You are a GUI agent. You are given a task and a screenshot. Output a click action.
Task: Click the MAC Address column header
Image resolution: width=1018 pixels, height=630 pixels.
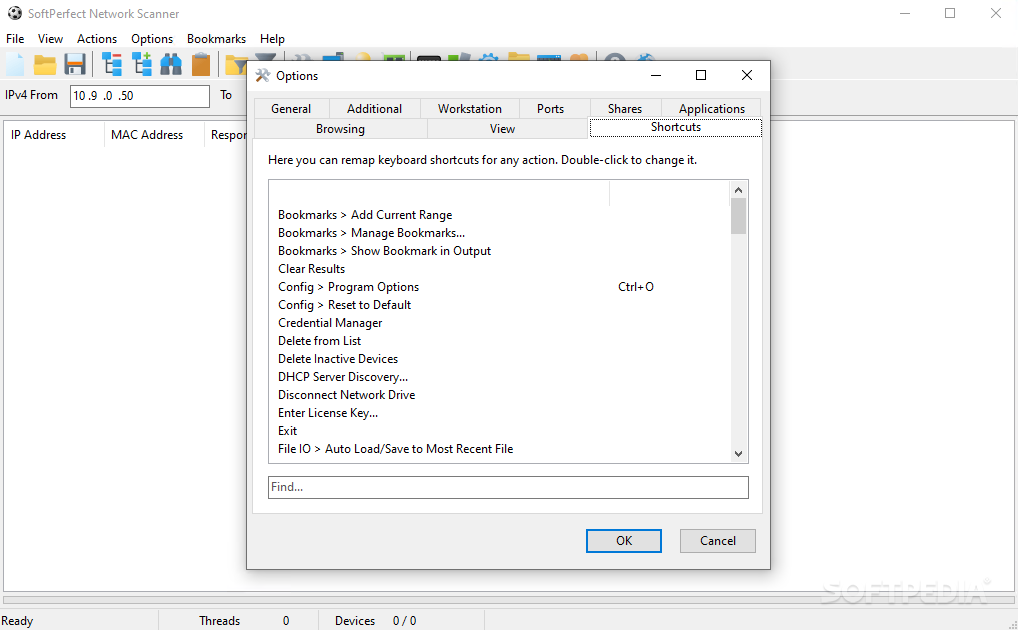(x=154, y=135)
